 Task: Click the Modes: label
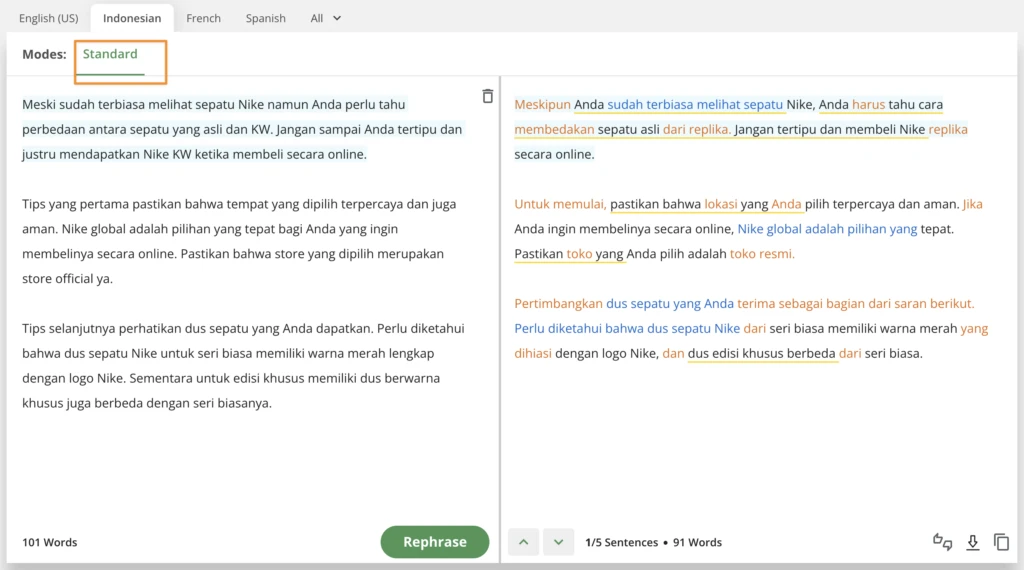(x=44, y=54)
